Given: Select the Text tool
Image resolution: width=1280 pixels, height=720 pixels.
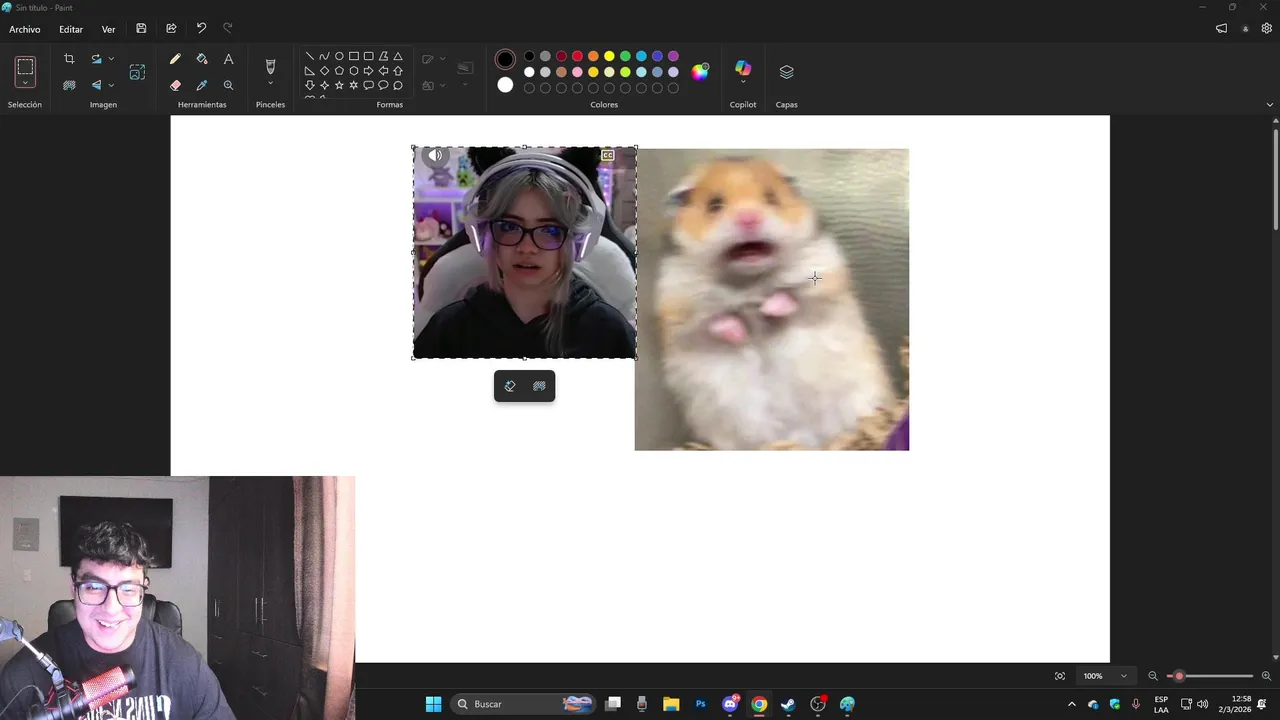Looking at the screenshot, I should (228, 59).
